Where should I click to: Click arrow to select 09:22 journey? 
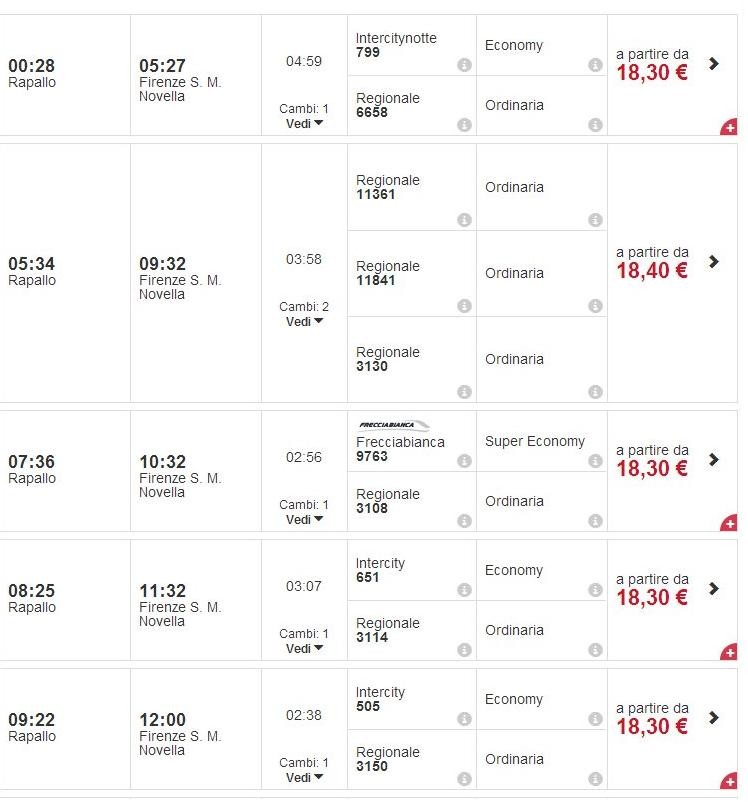tap(714, 717)
